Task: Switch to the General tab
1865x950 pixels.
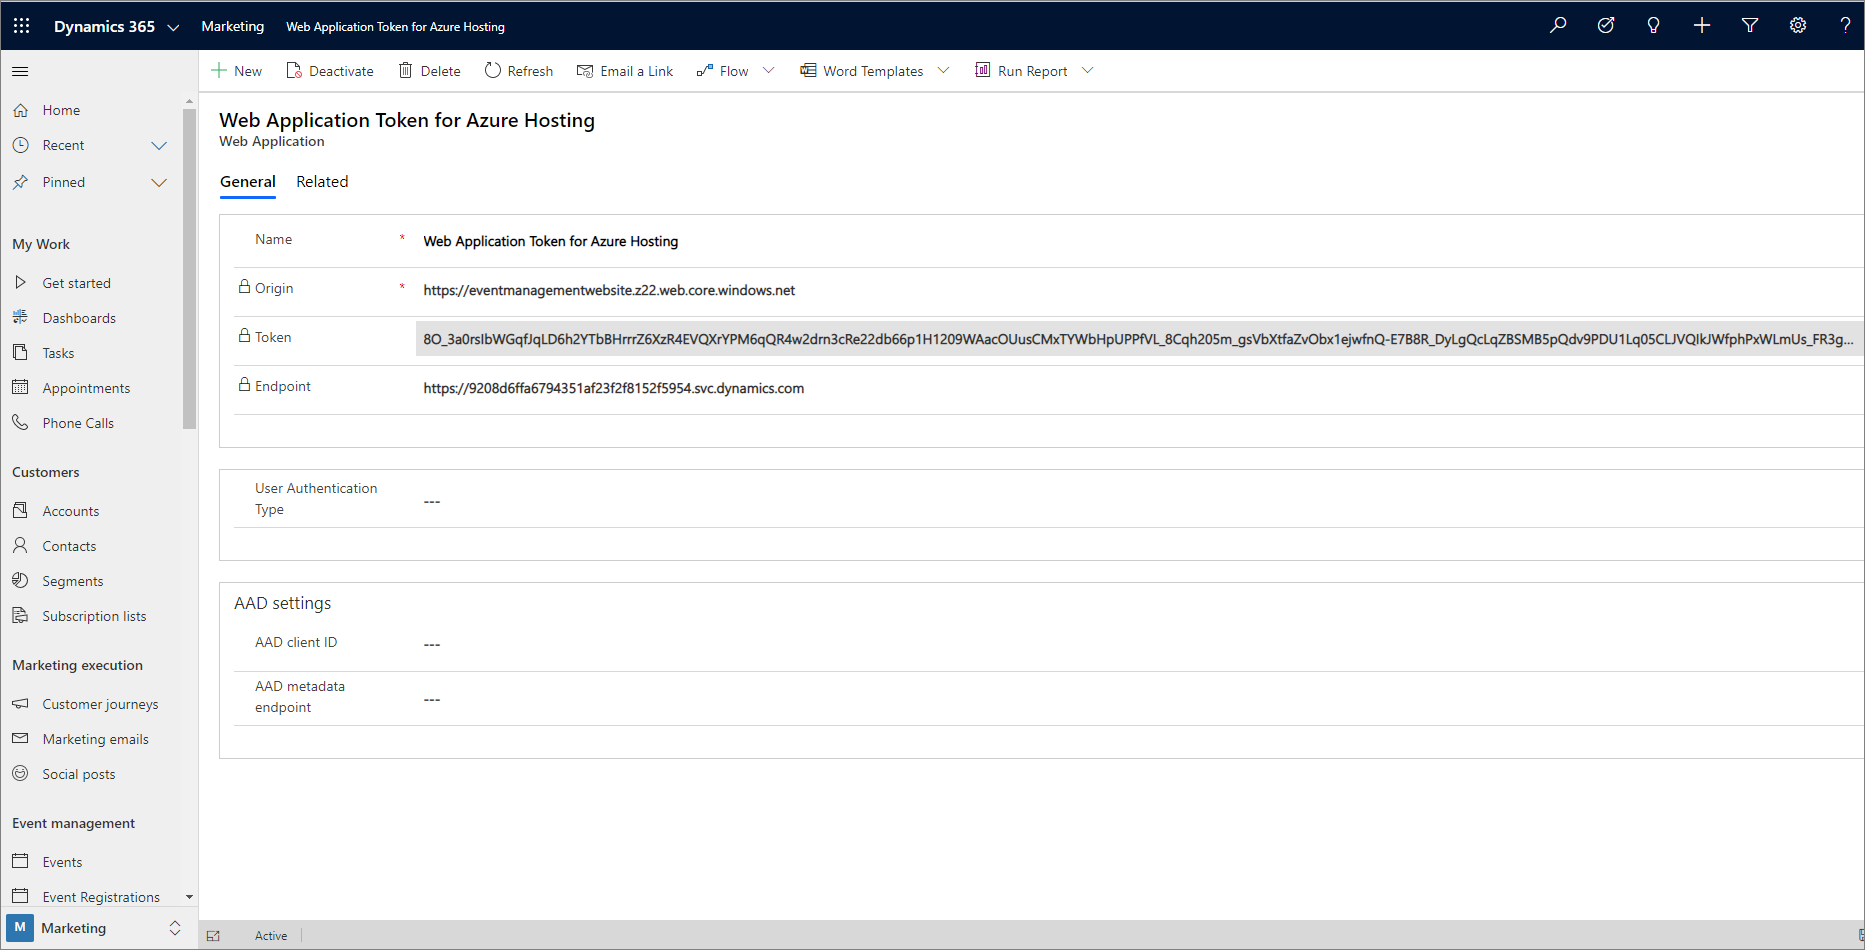Action: pyautogui.click(x=248, y=182)
